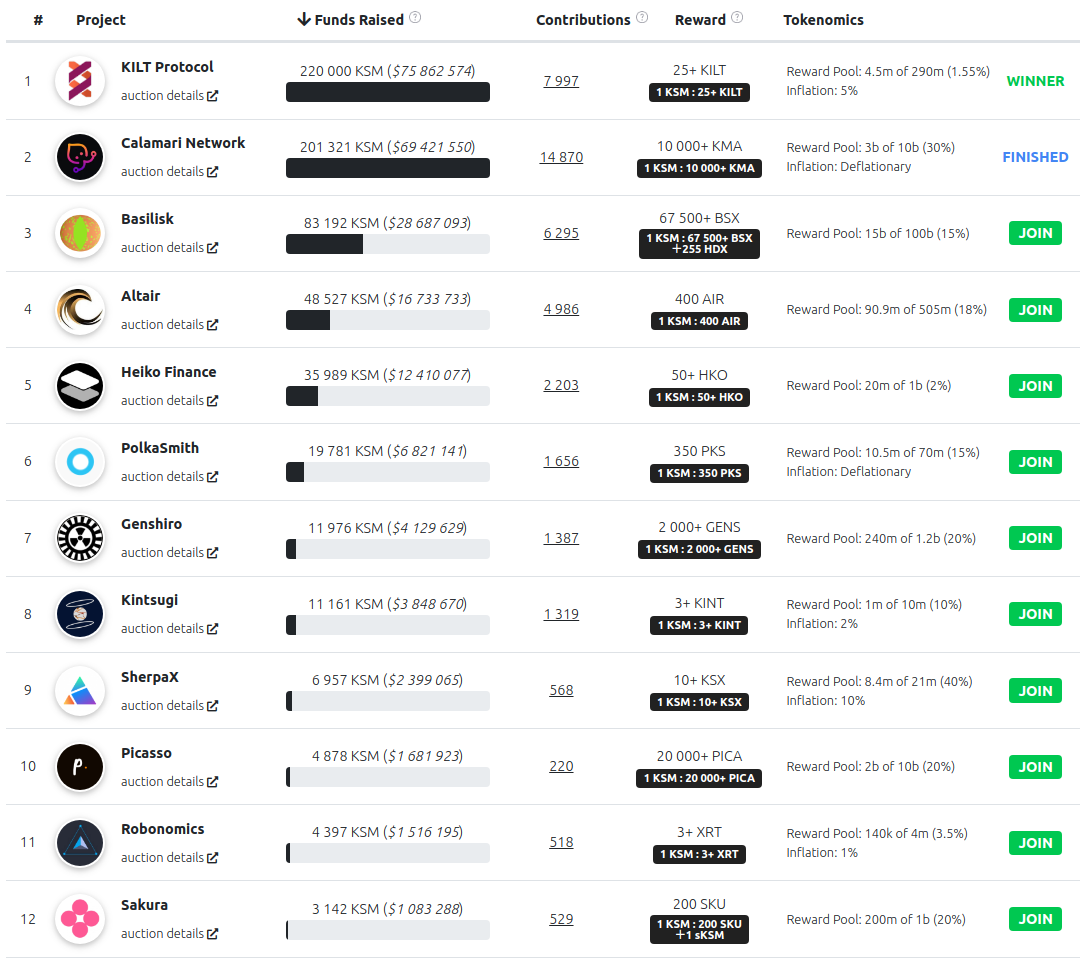Click the Altair swirl logo
This screenshot has width=1083, height=959.
pos(80,310)
